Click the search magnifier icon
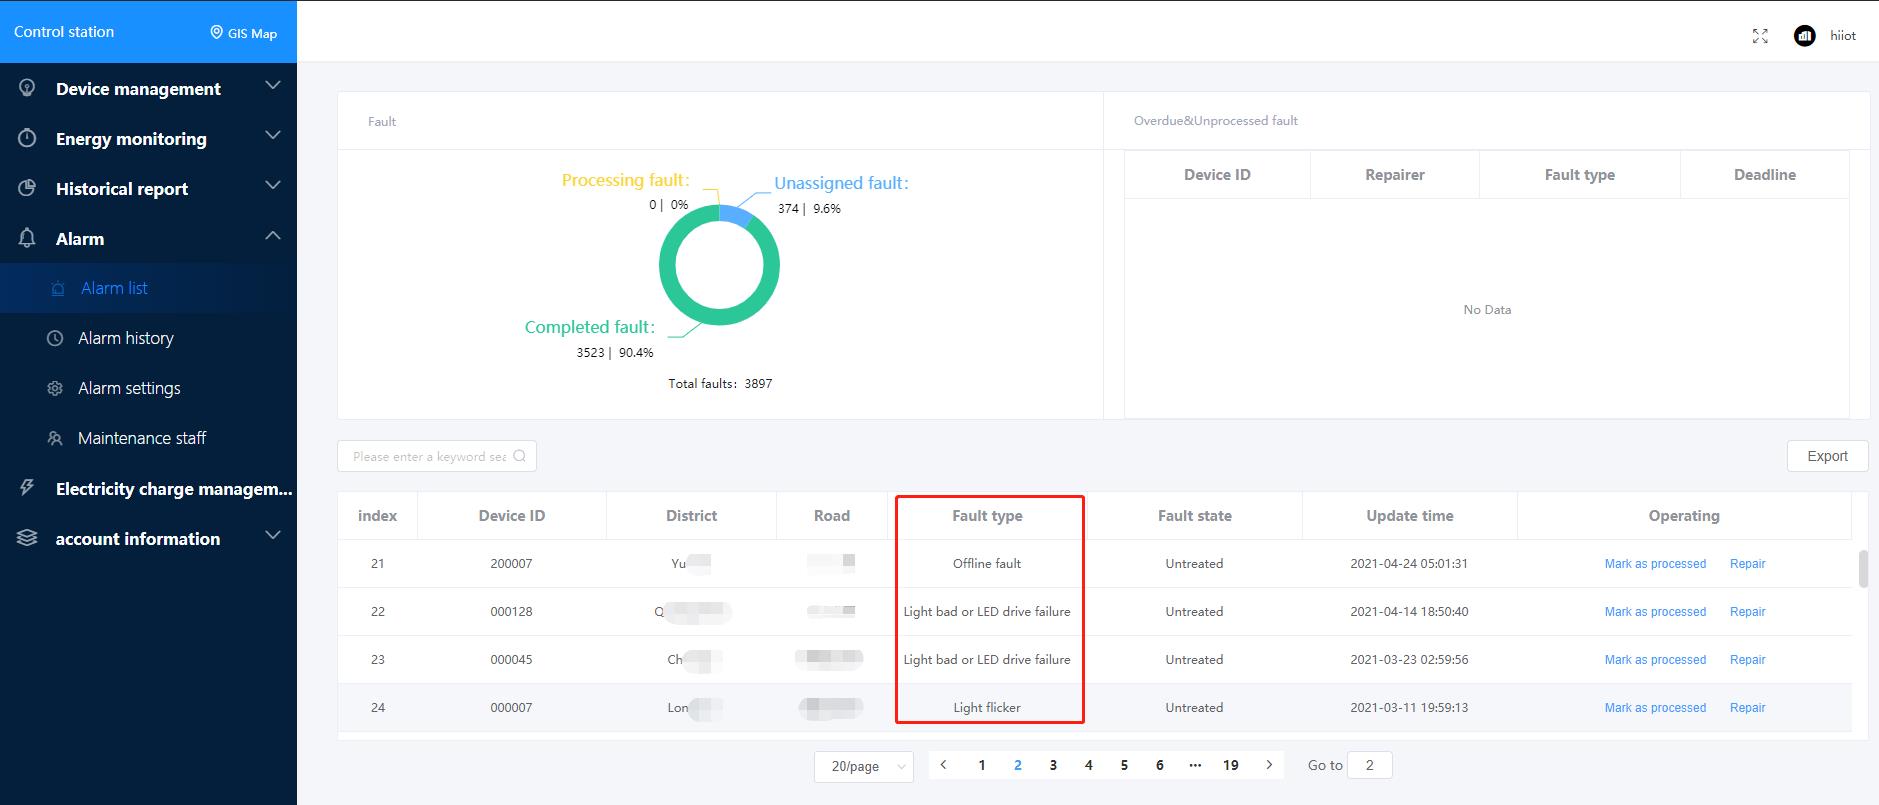Screen dimensions: 1879x805 [x=520, y=456]
